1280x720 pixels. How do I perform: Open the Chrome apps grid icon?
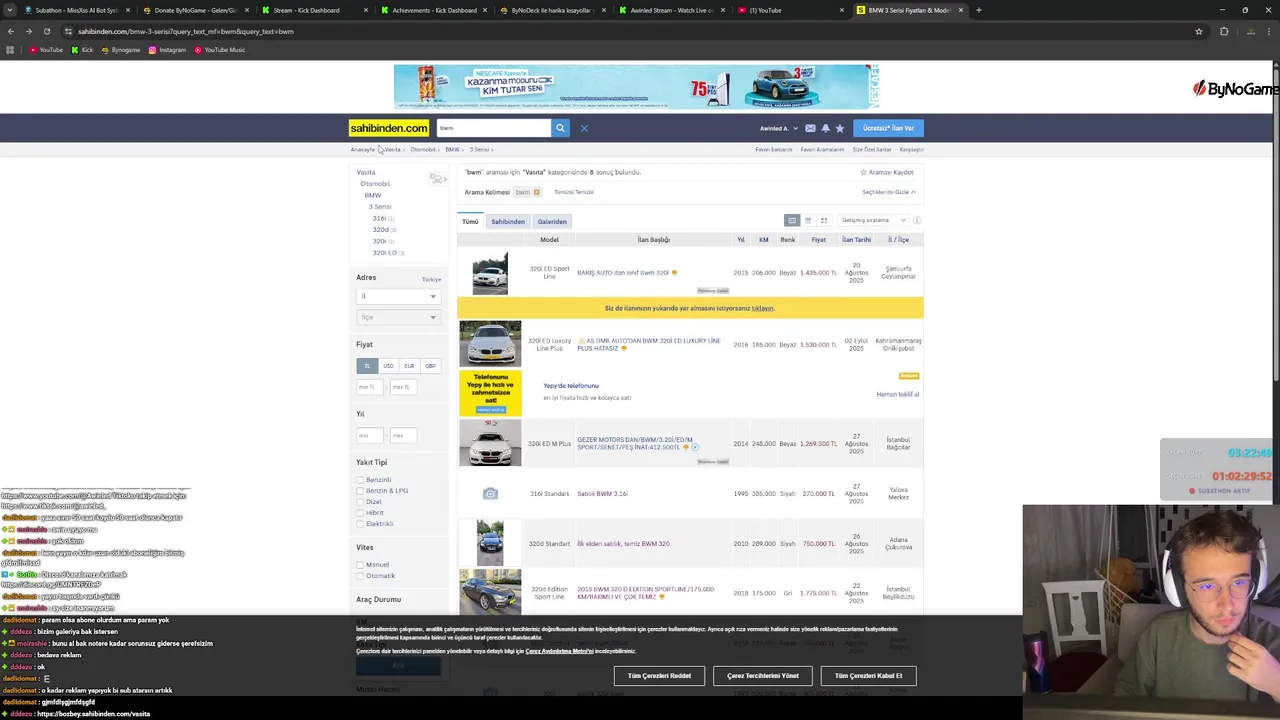10,50
